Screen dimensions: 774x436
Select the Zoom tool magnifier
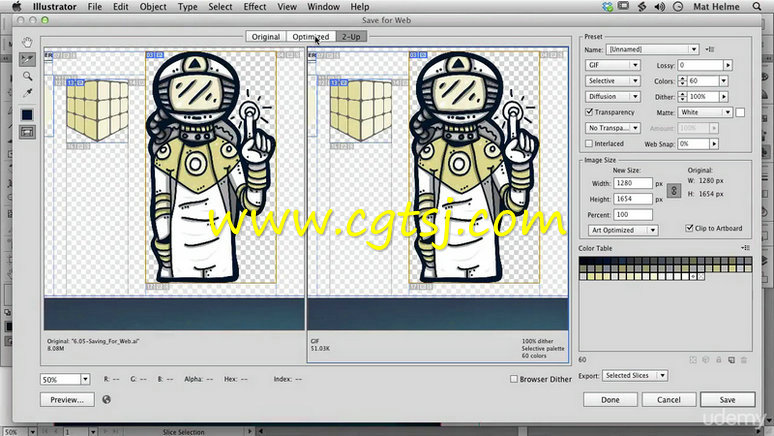[x=27, y=76]
